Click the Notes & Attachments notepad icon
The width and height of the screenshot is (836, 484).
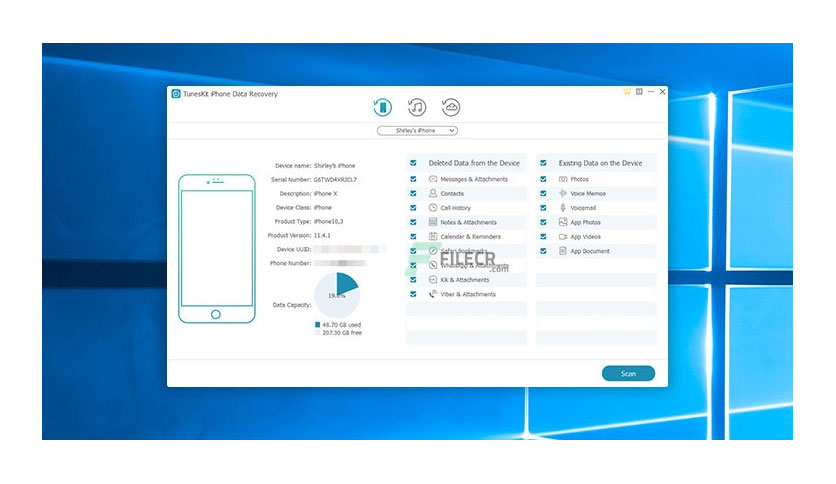[x=433, y=222]
